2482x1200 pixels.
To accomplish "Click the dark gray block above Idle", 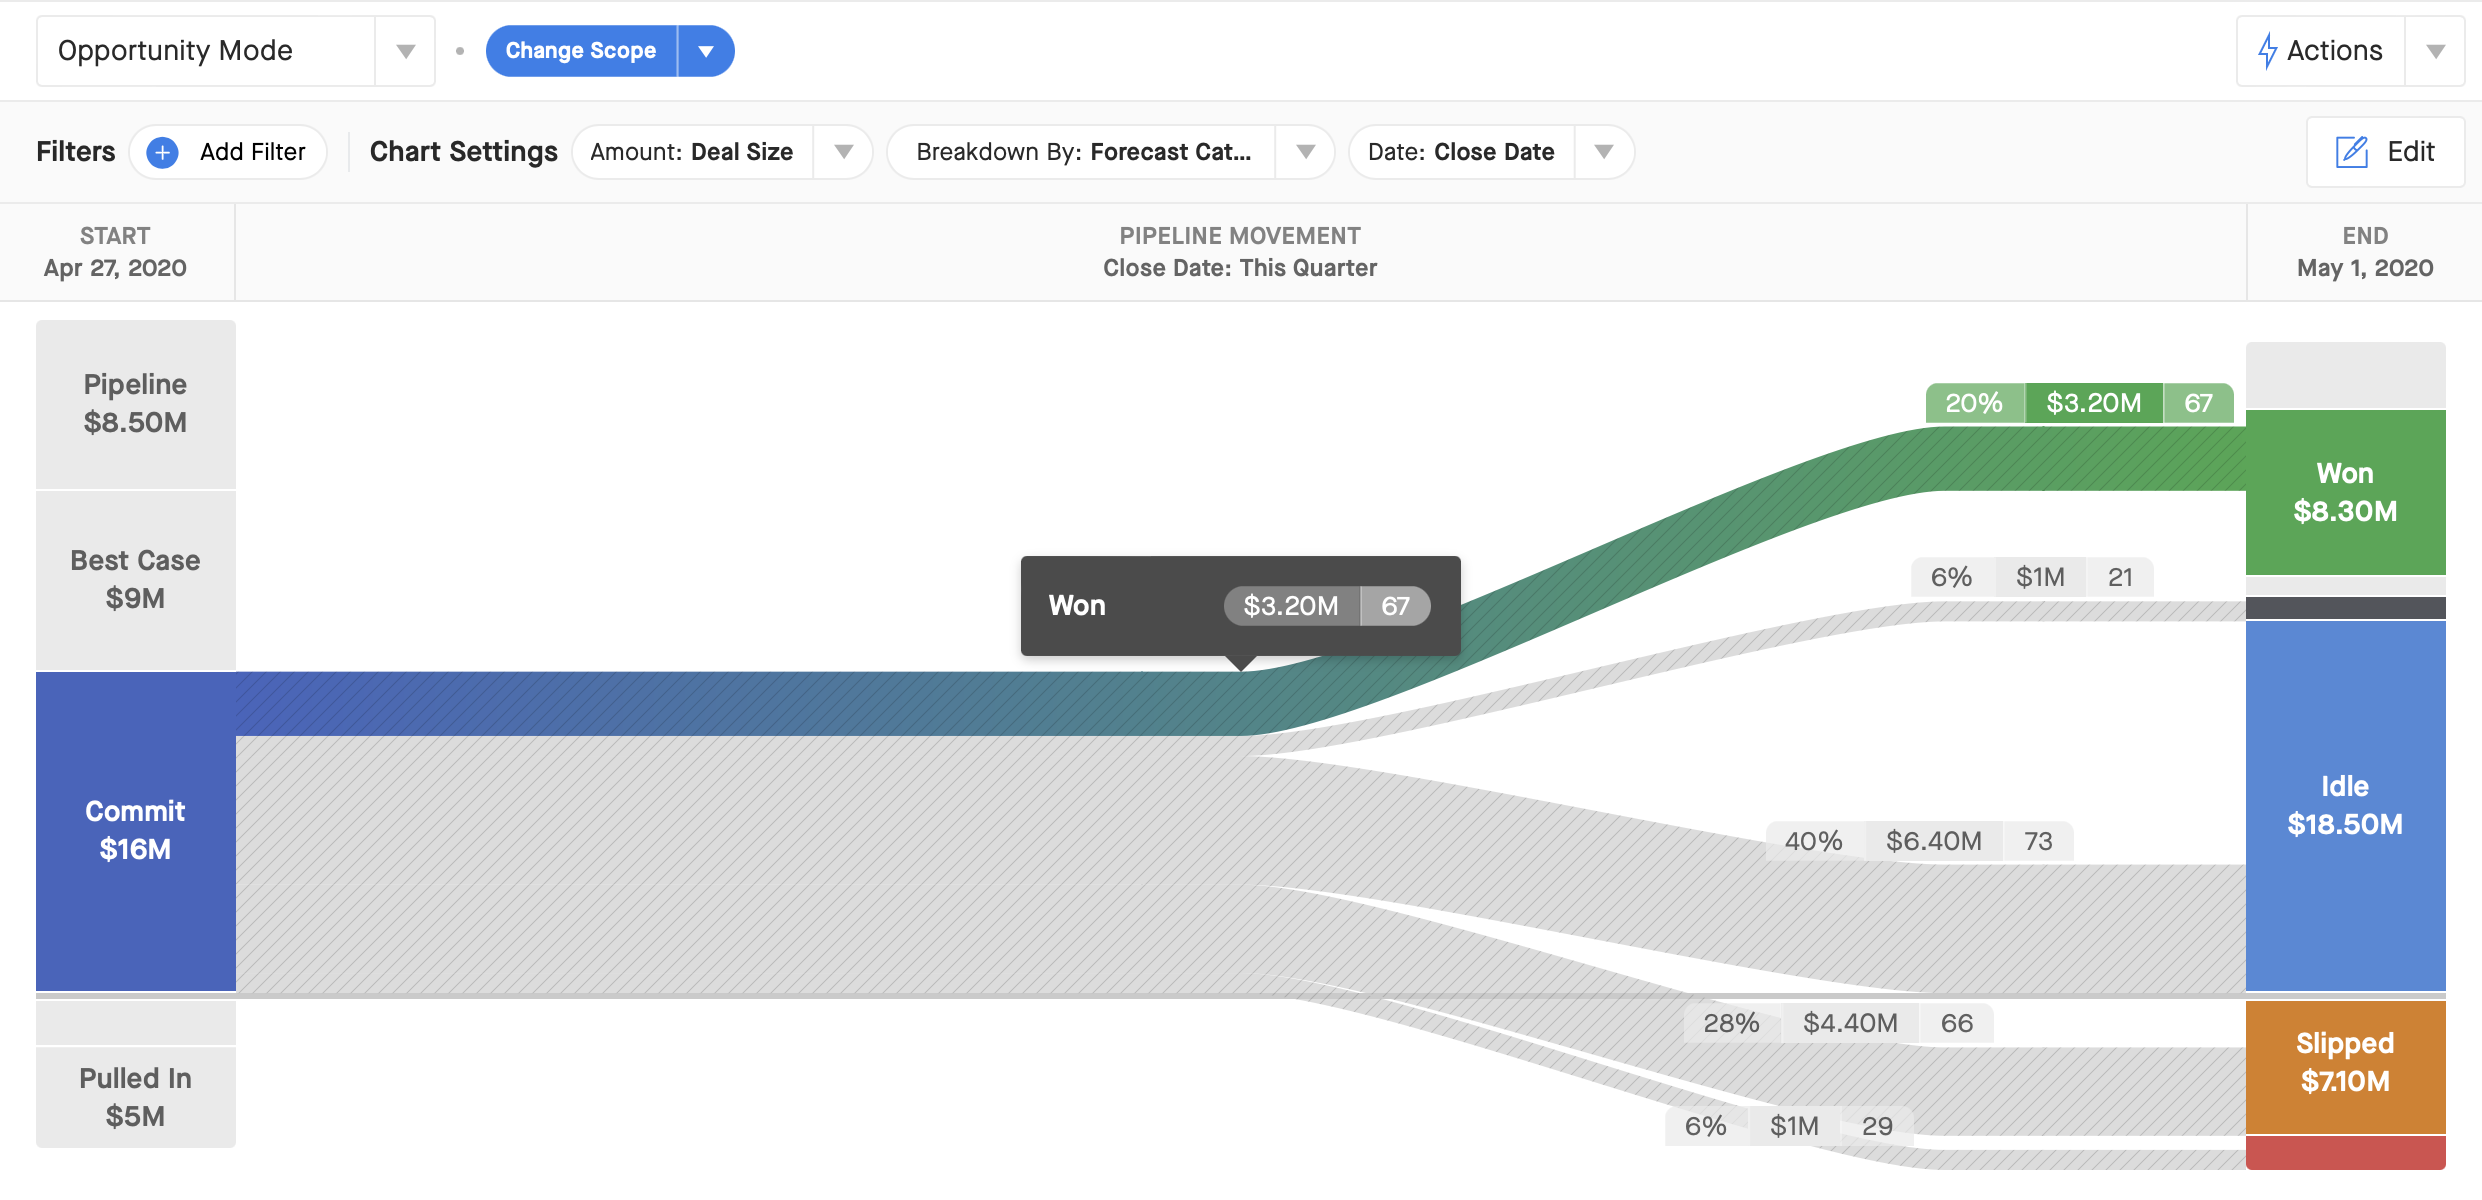I will click(2345, 607).
